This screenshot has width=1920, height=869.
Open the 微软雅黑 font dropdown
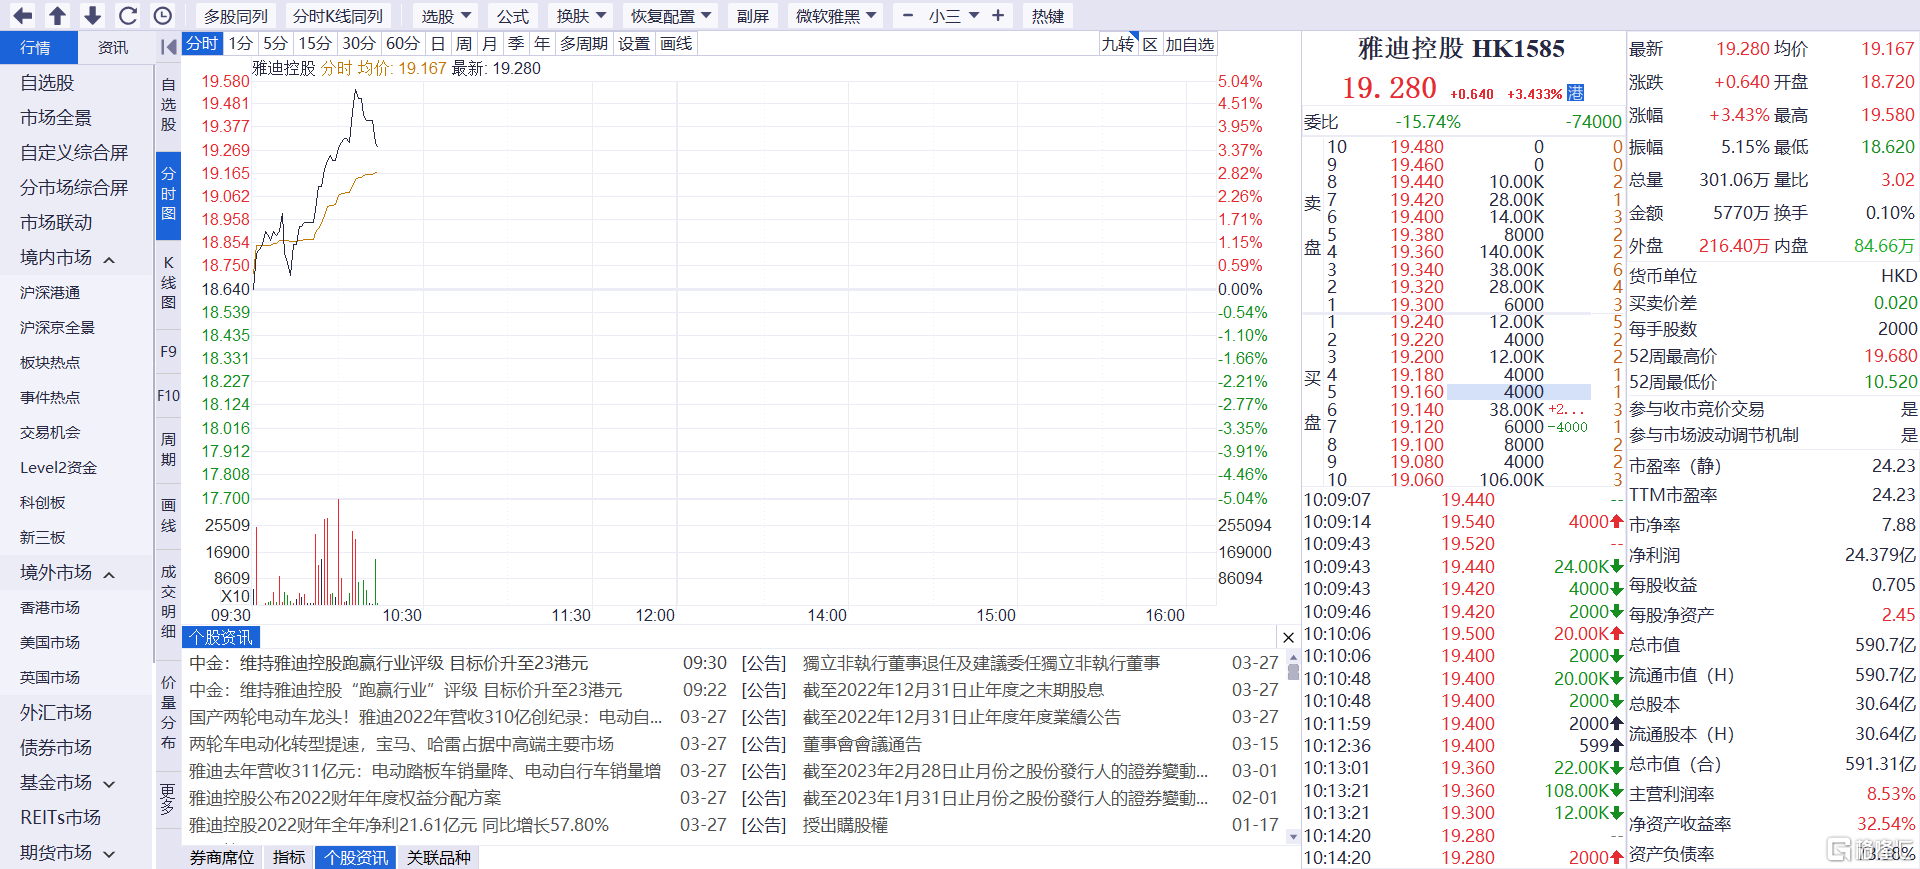coord(836,16)
